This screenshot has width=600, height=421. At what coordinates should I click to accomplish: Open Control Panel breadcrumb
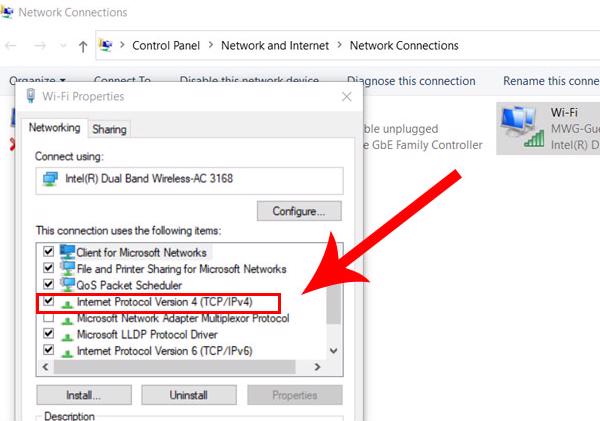tap(166, 46)
